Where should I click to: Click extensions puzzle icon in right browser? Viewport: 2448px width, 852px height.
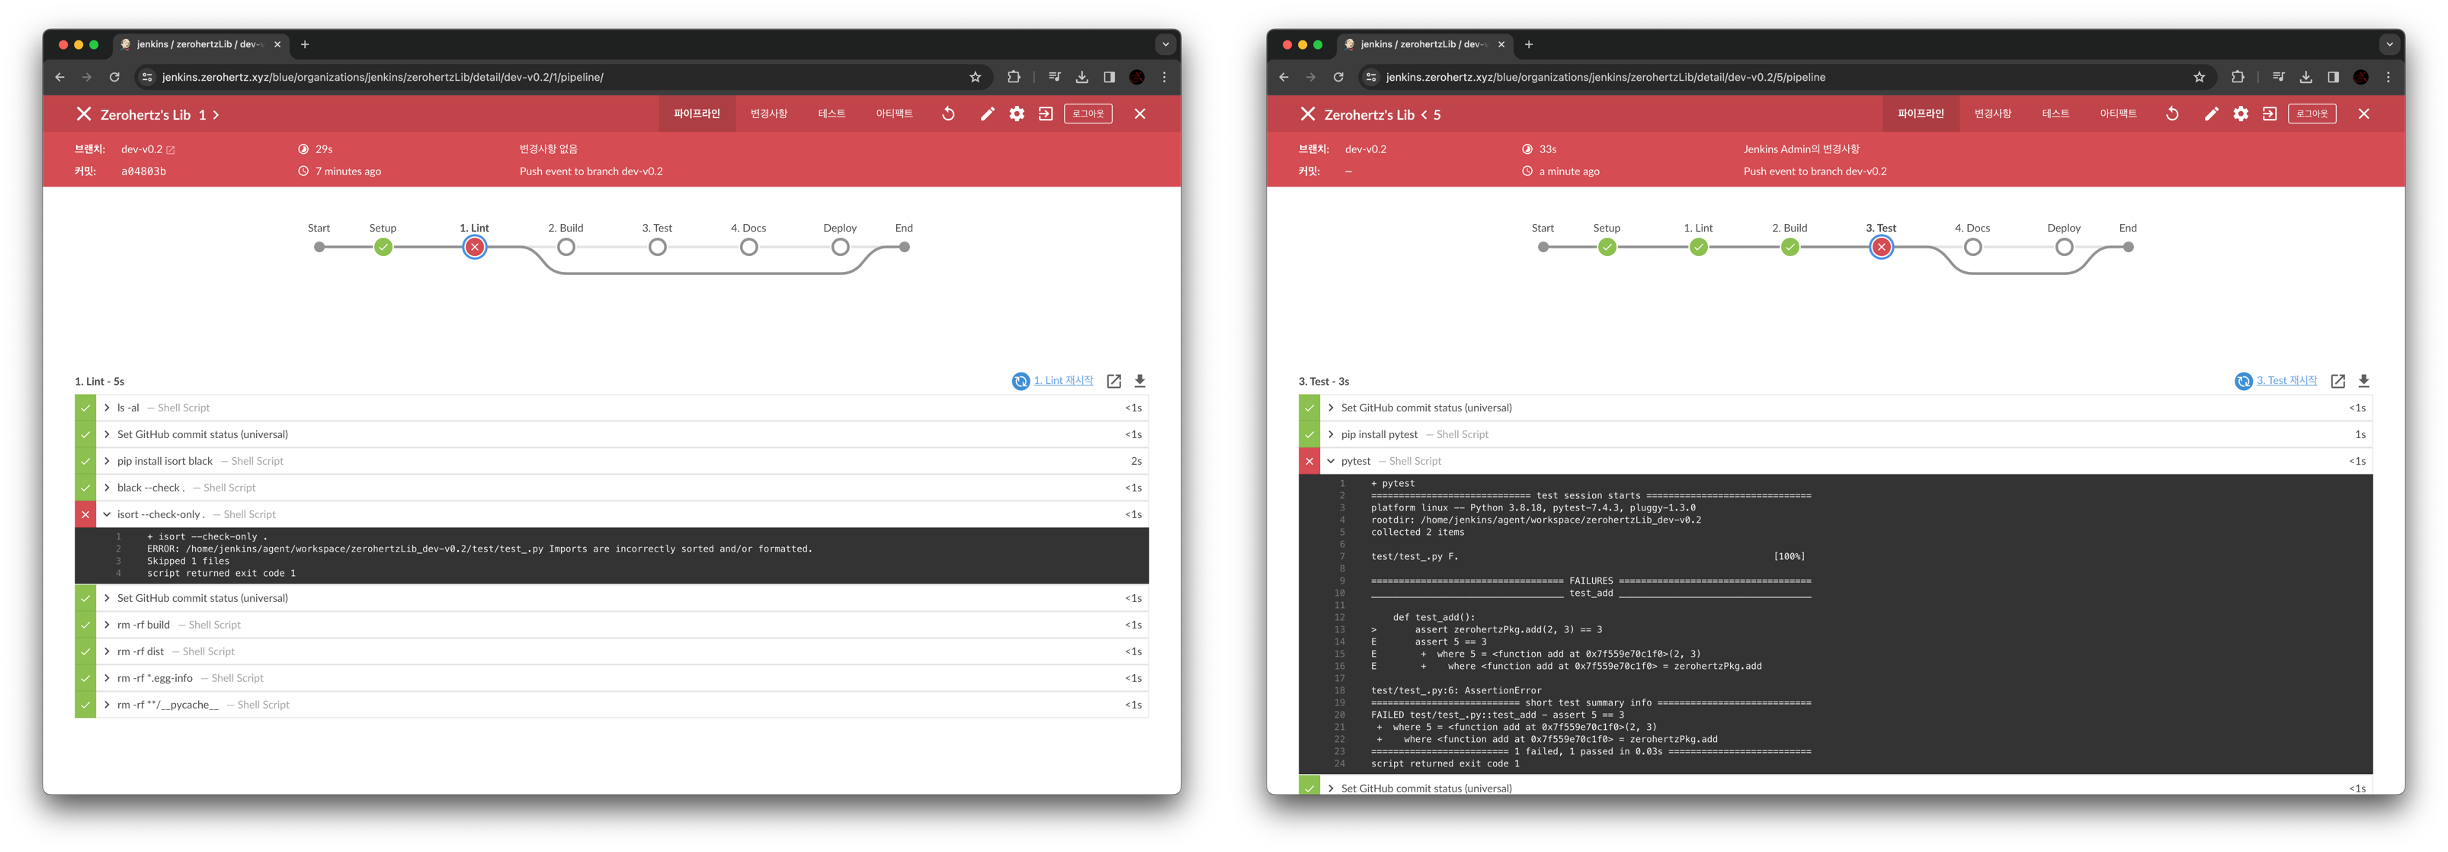pos(2238,77)
